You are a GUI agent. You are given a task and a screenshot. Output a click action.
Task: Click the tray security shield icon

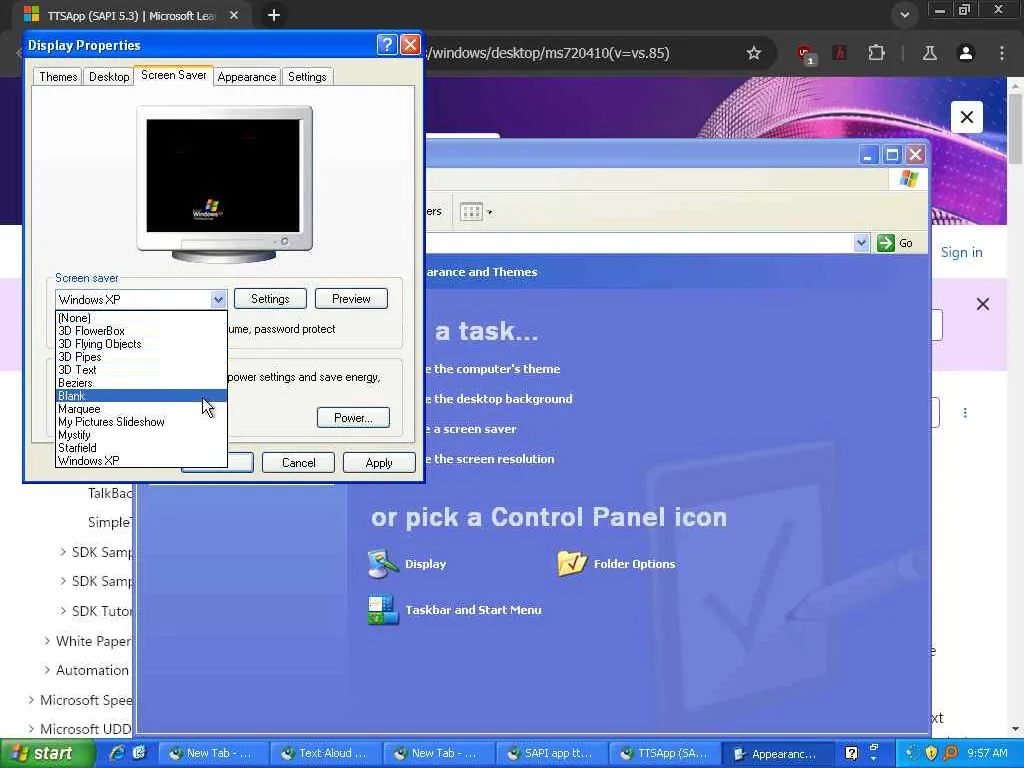[931, 753]
